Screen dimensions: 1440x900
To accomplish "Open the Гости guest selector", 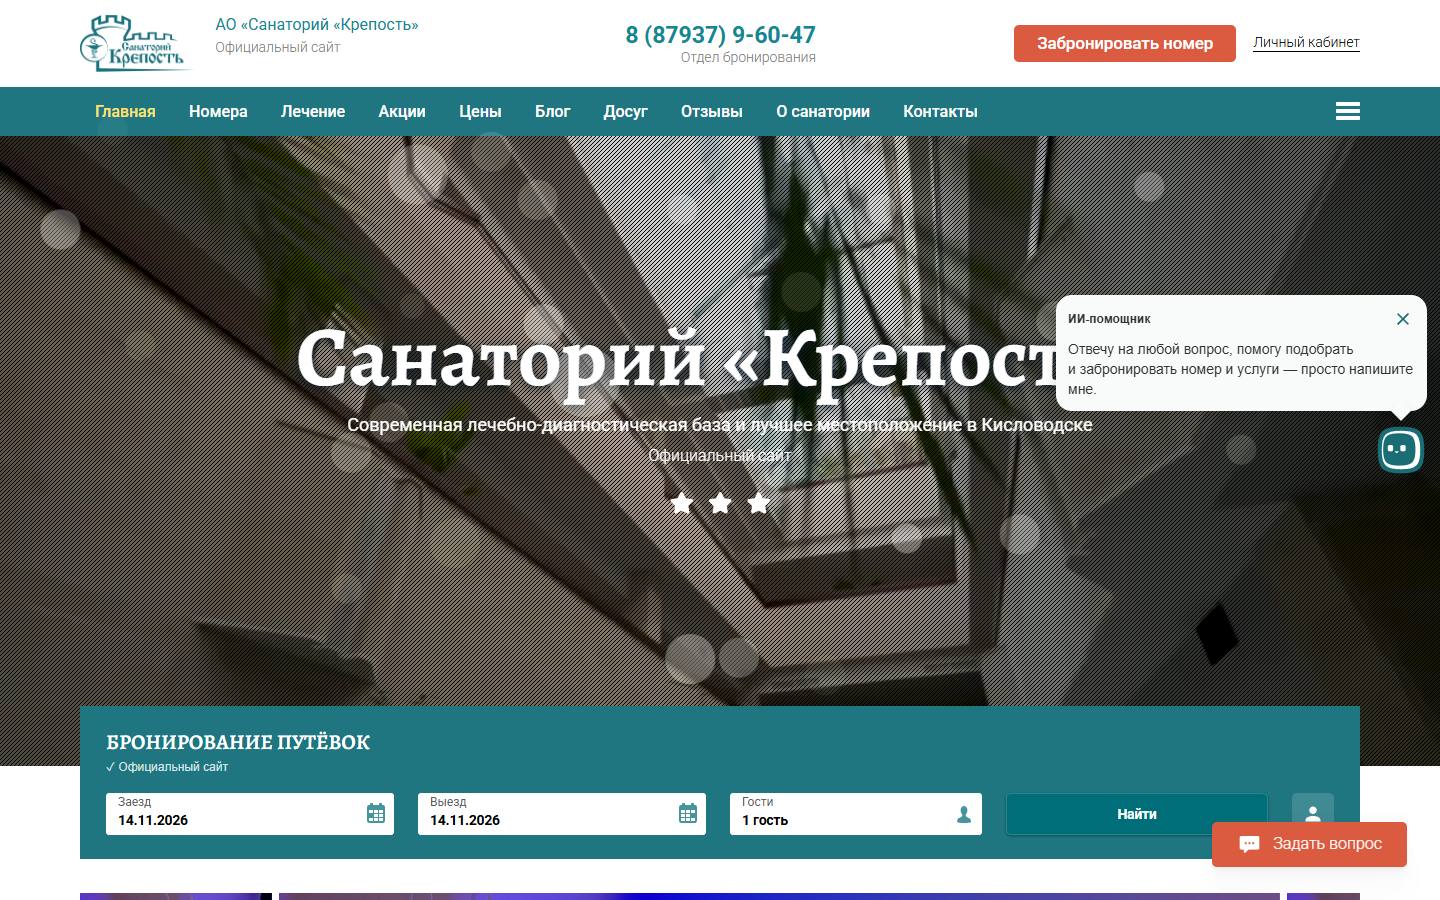I will click(856, 813).
